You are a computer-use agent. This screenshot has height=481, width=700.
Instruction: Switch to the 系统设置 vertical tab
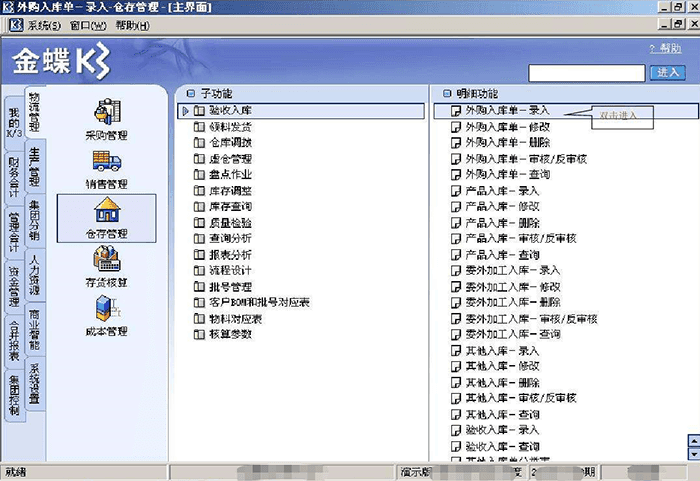pos(35,384)
